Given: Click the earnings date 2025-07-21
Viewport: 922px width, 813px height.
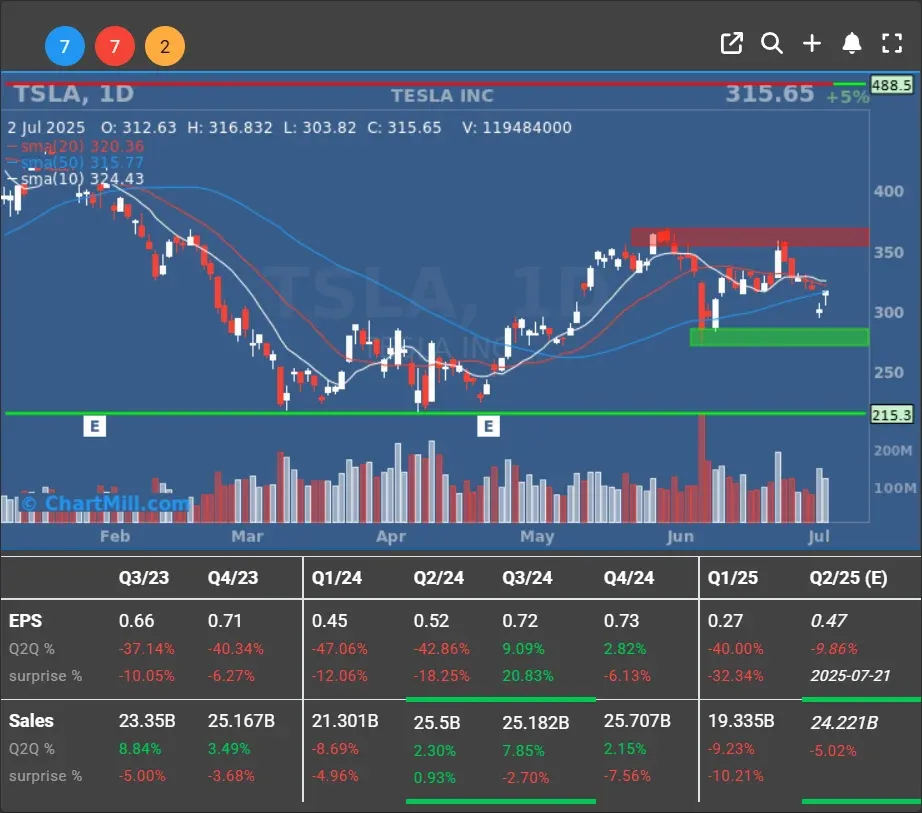Looking at the screenshot, I should point(850,676).
